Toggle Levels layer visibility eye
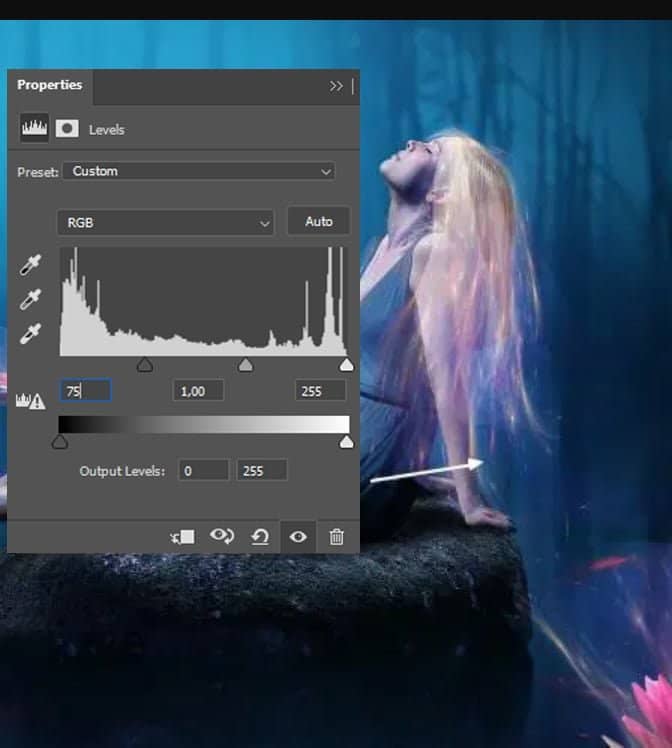Screen dimensions: 672x748 click(x=298, y=537)
